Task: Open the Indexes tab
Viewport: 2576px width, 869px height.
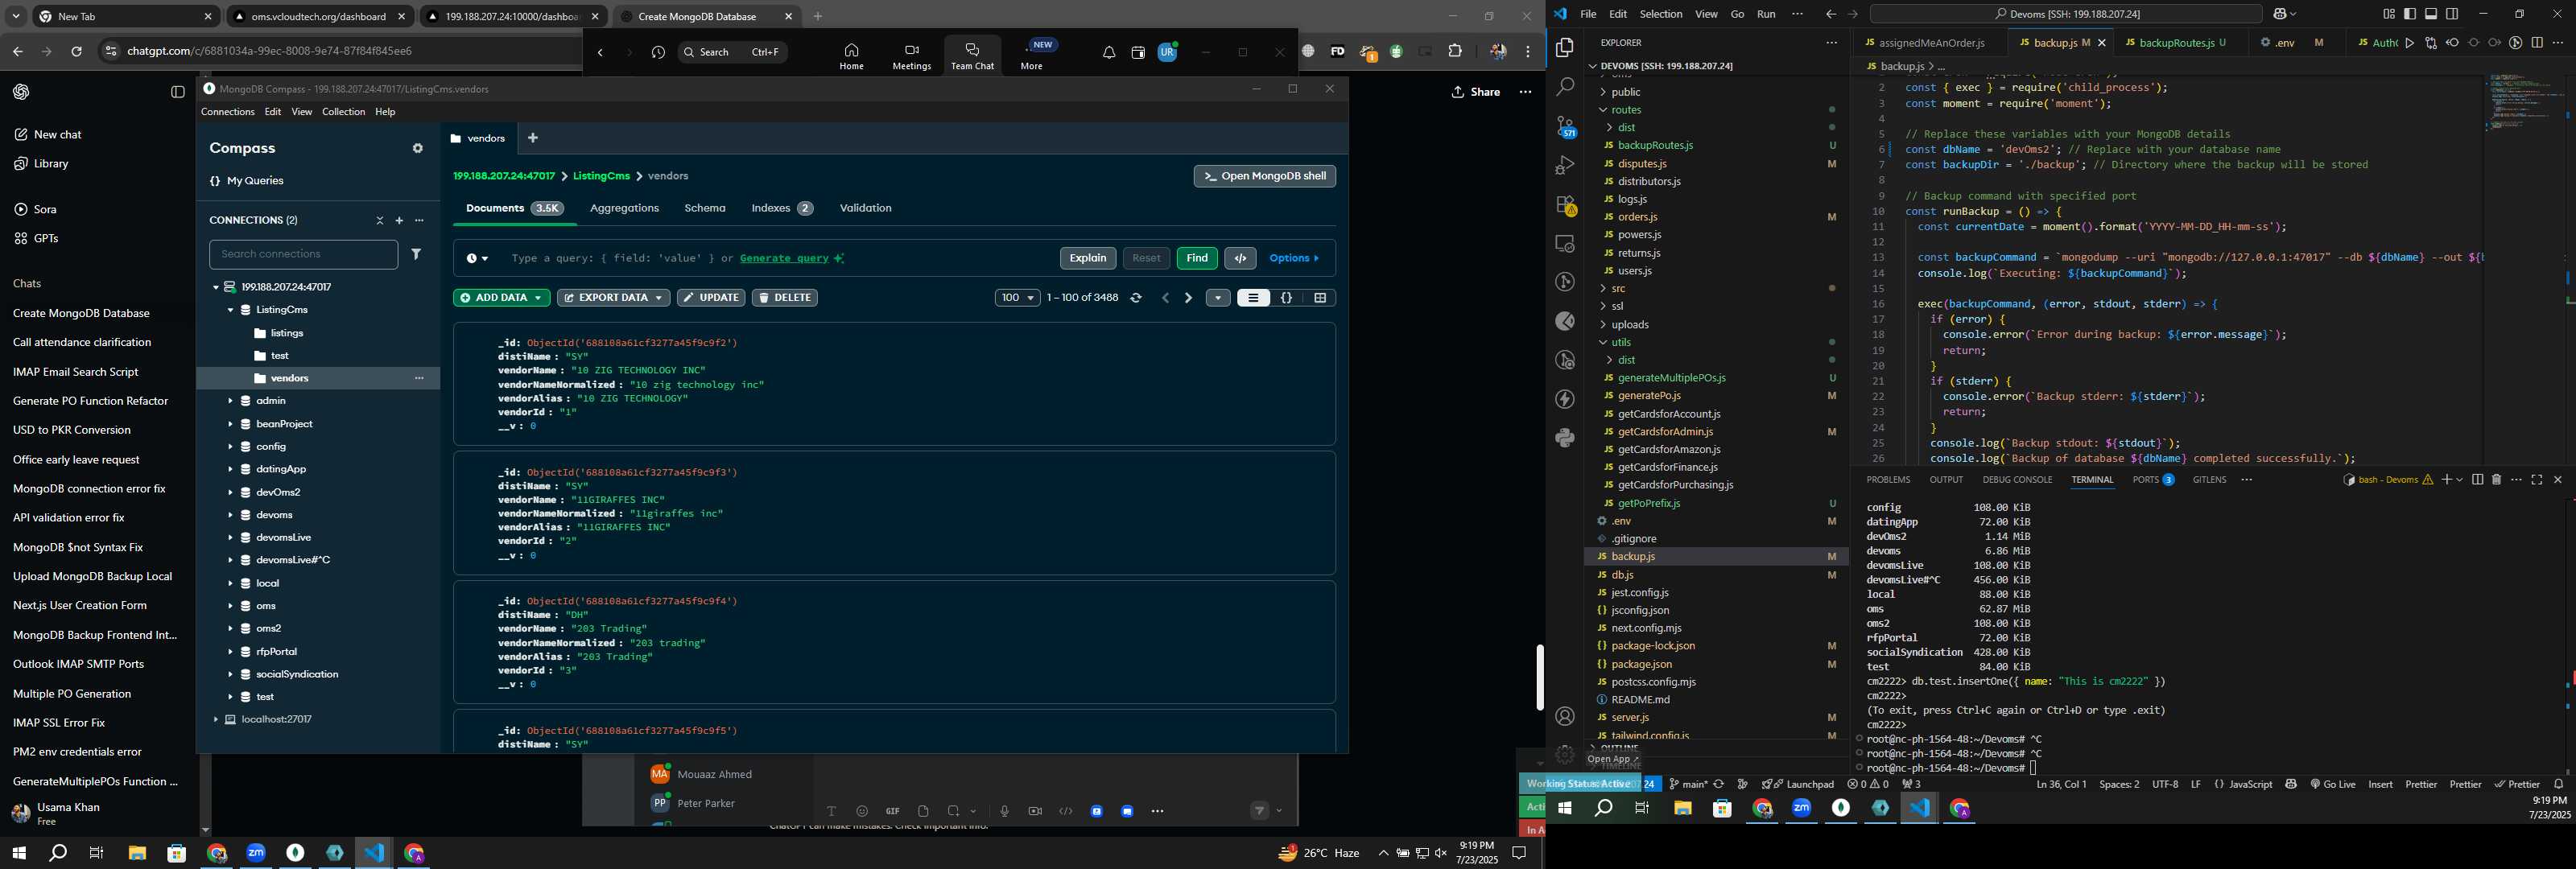Action: tap(782, 208)
